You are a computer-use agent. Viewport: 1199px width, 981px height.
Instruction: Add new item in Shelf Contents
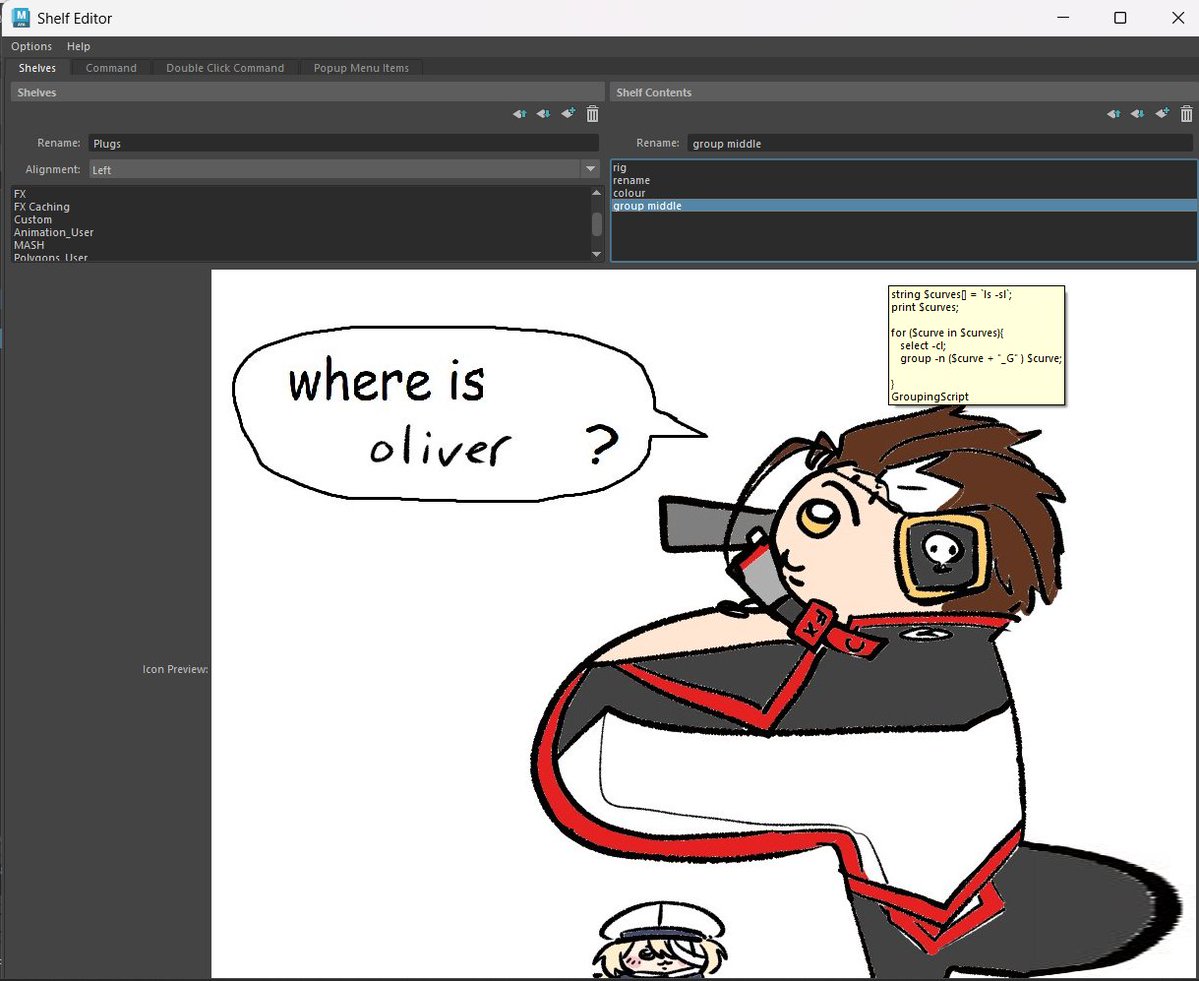coord(1162,113)
